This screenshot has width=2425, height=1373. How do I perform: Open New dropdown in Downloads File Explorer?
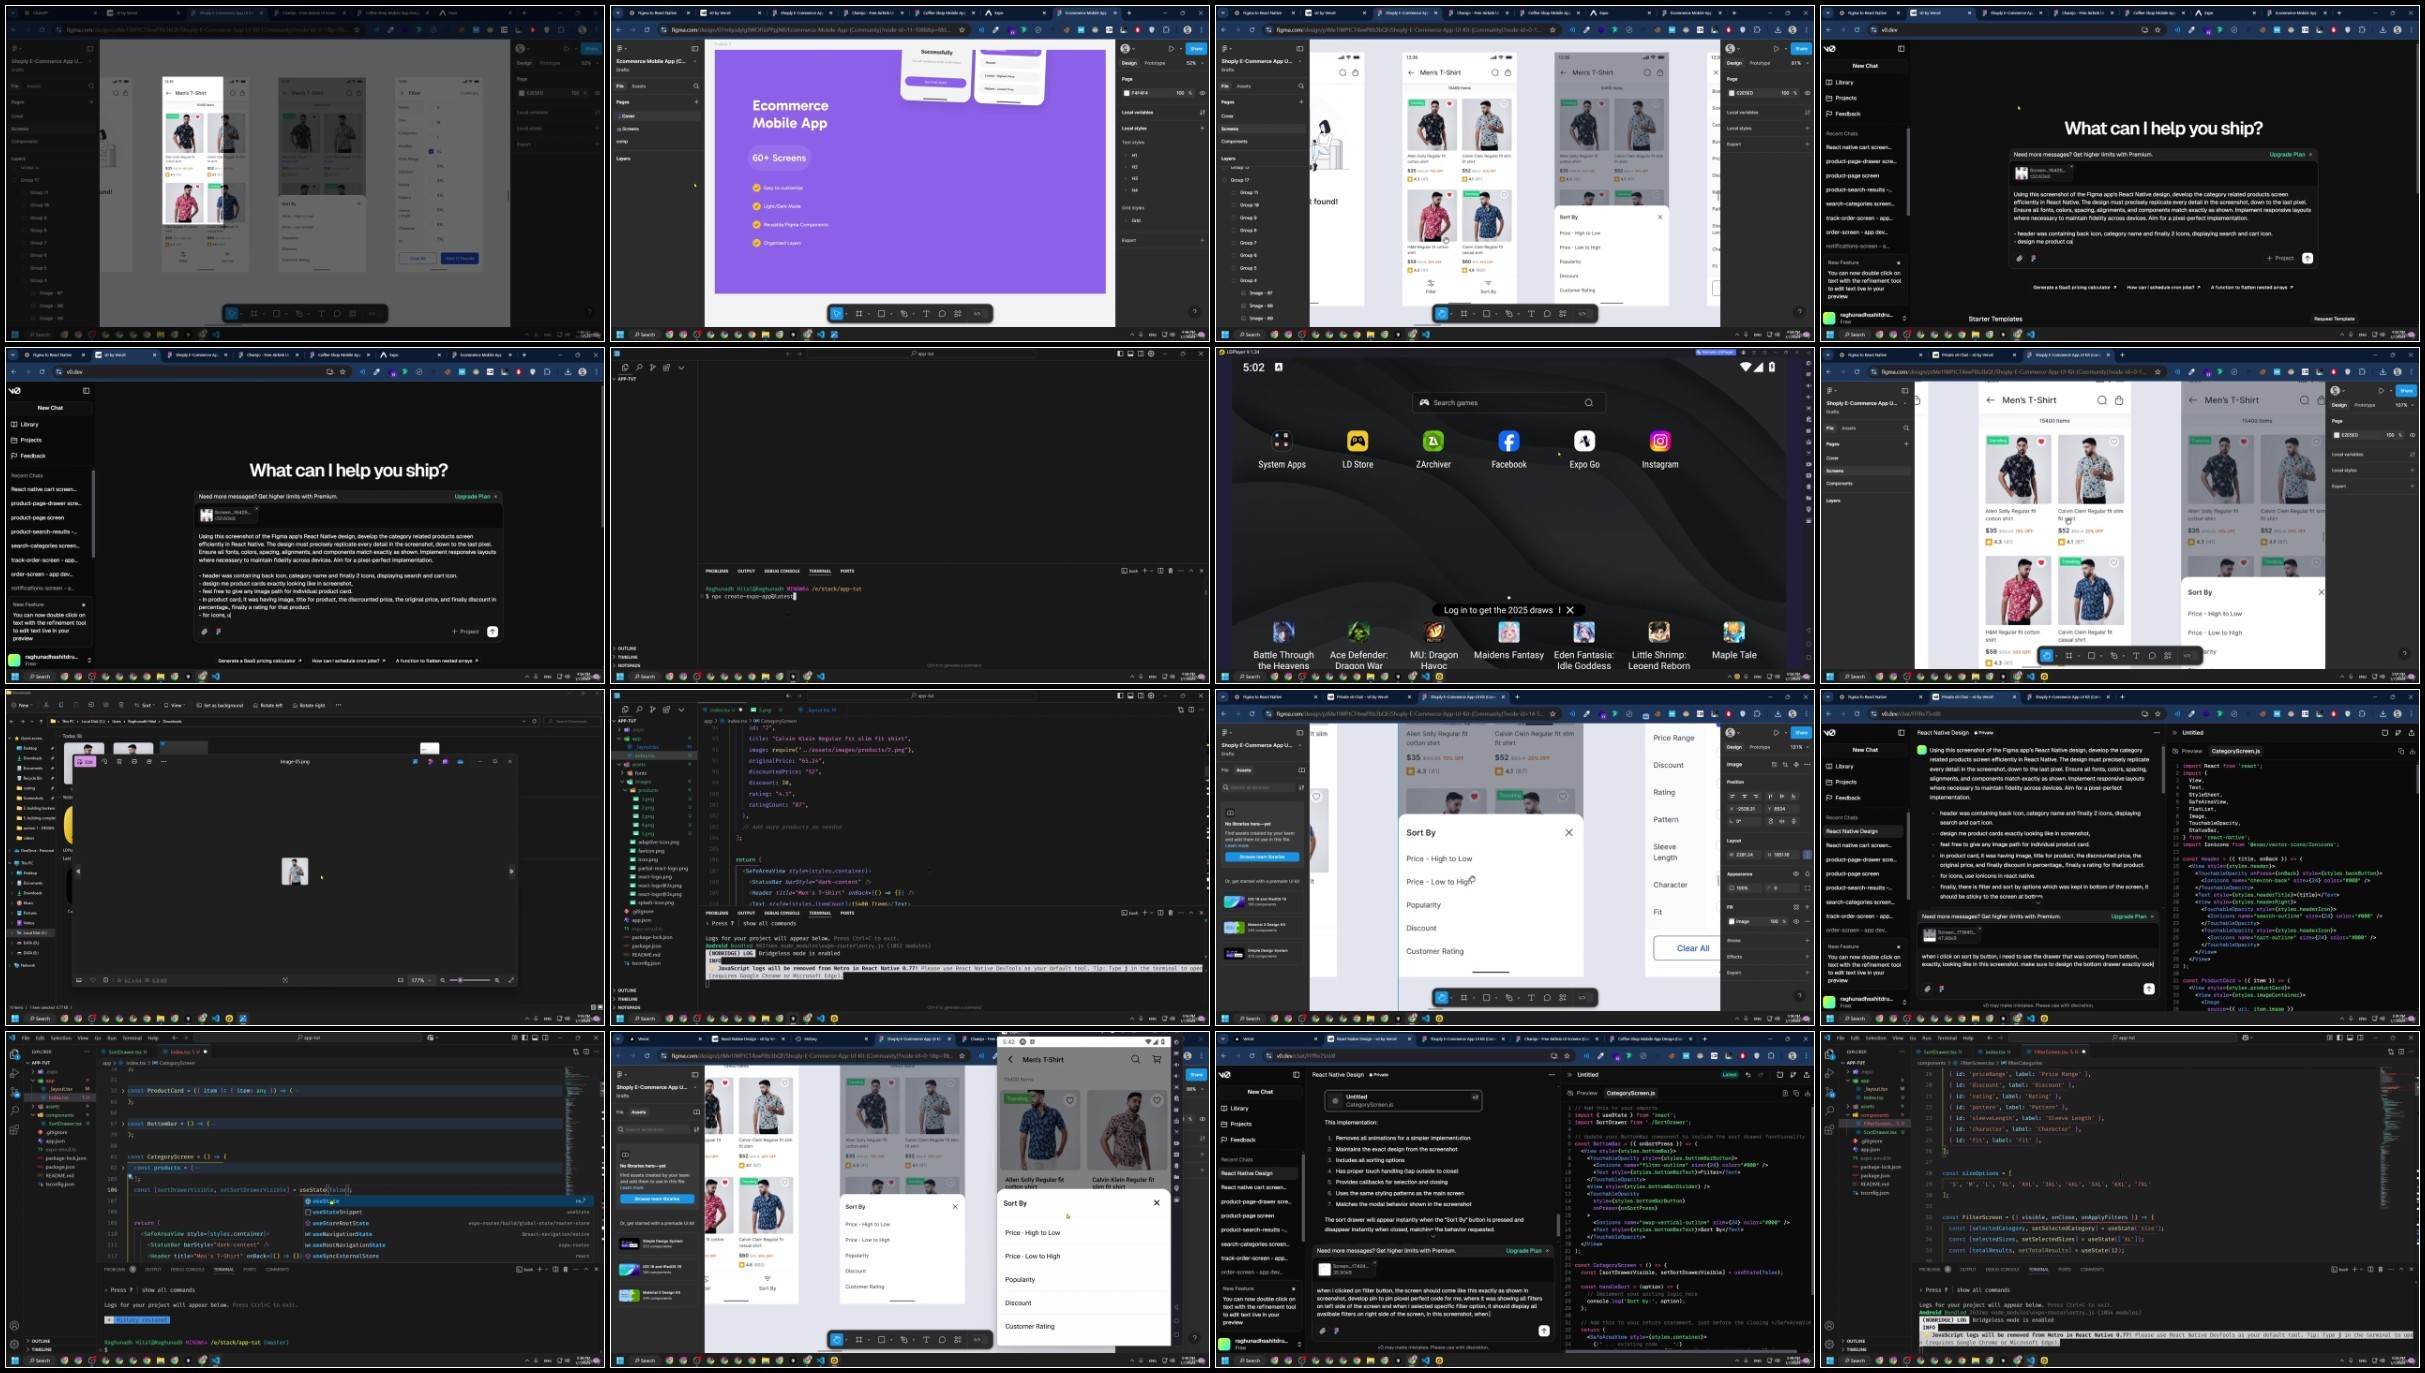click(x=22, y=705)
